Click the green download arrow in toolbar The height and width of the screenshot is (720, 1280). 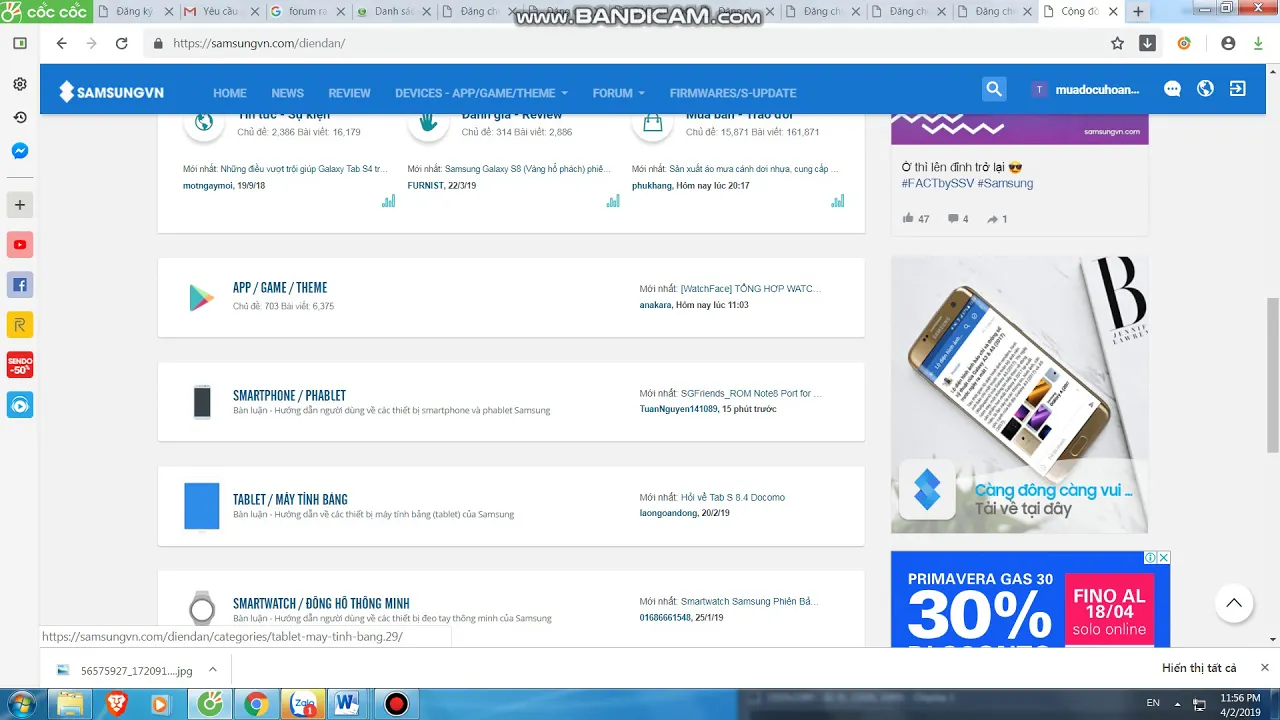[x=1259, y=43]
